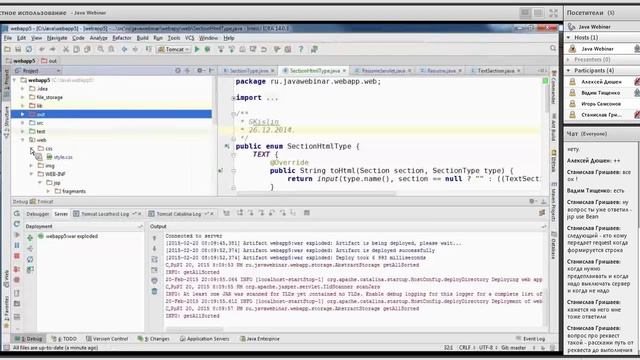Select style.css in project tree

(x=60, y=157)
